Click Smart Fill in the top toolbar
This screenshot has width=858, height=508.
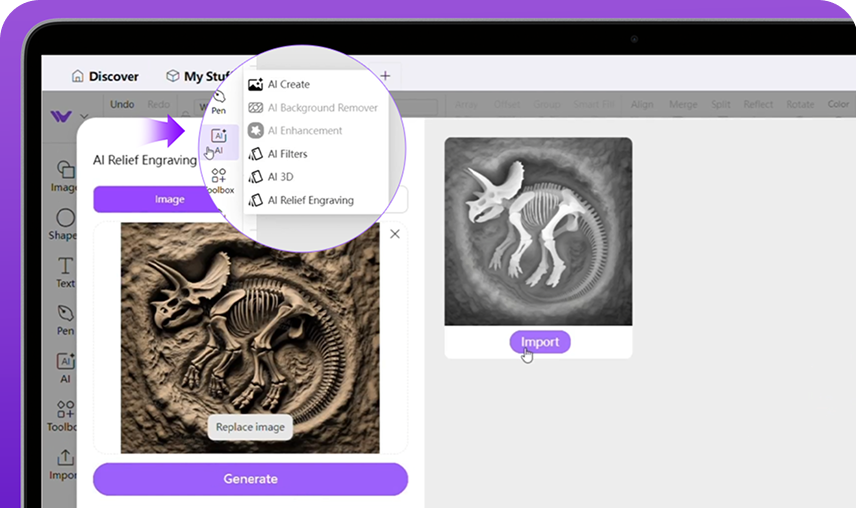coord(594,104)
